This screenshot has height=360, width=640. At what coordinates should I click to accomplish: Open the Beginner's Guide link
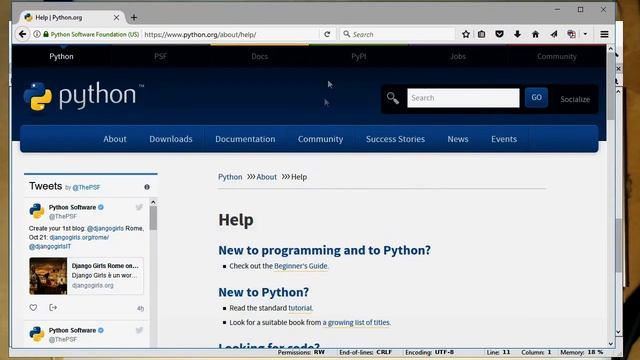301,266
